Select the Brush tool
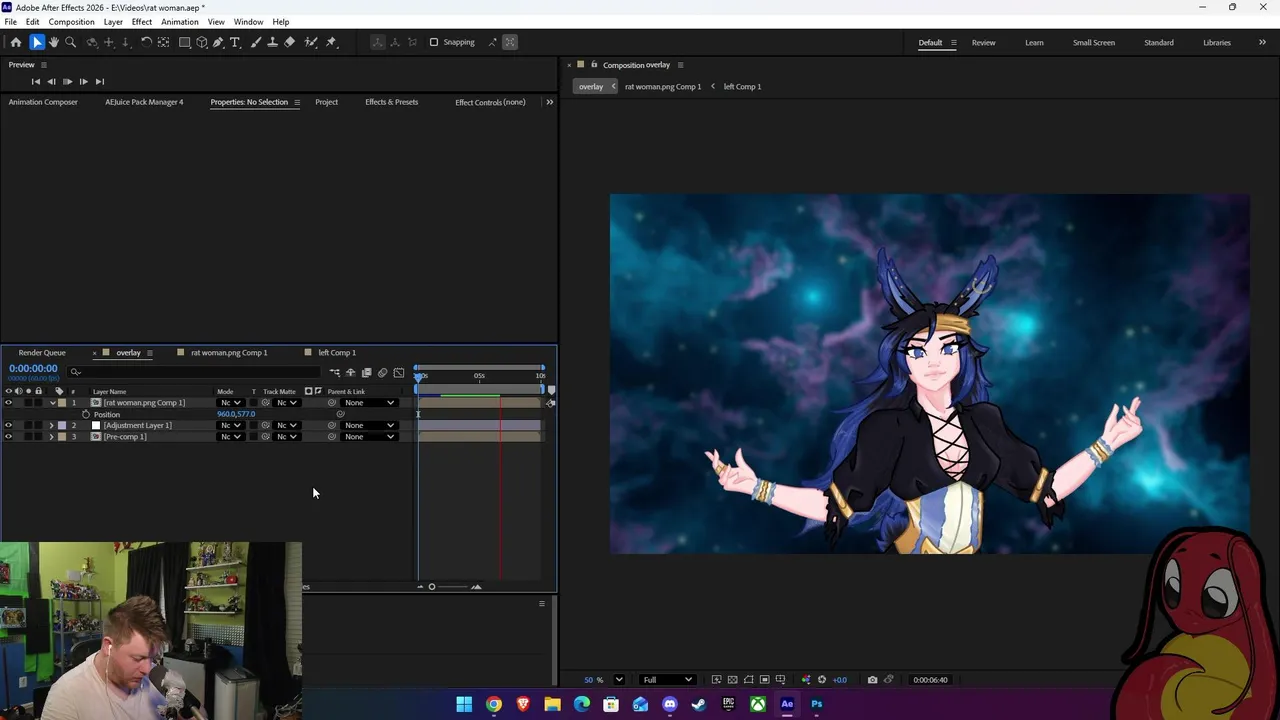The height and width of the screenshot is (720, 1280). (x=256, y=42)
